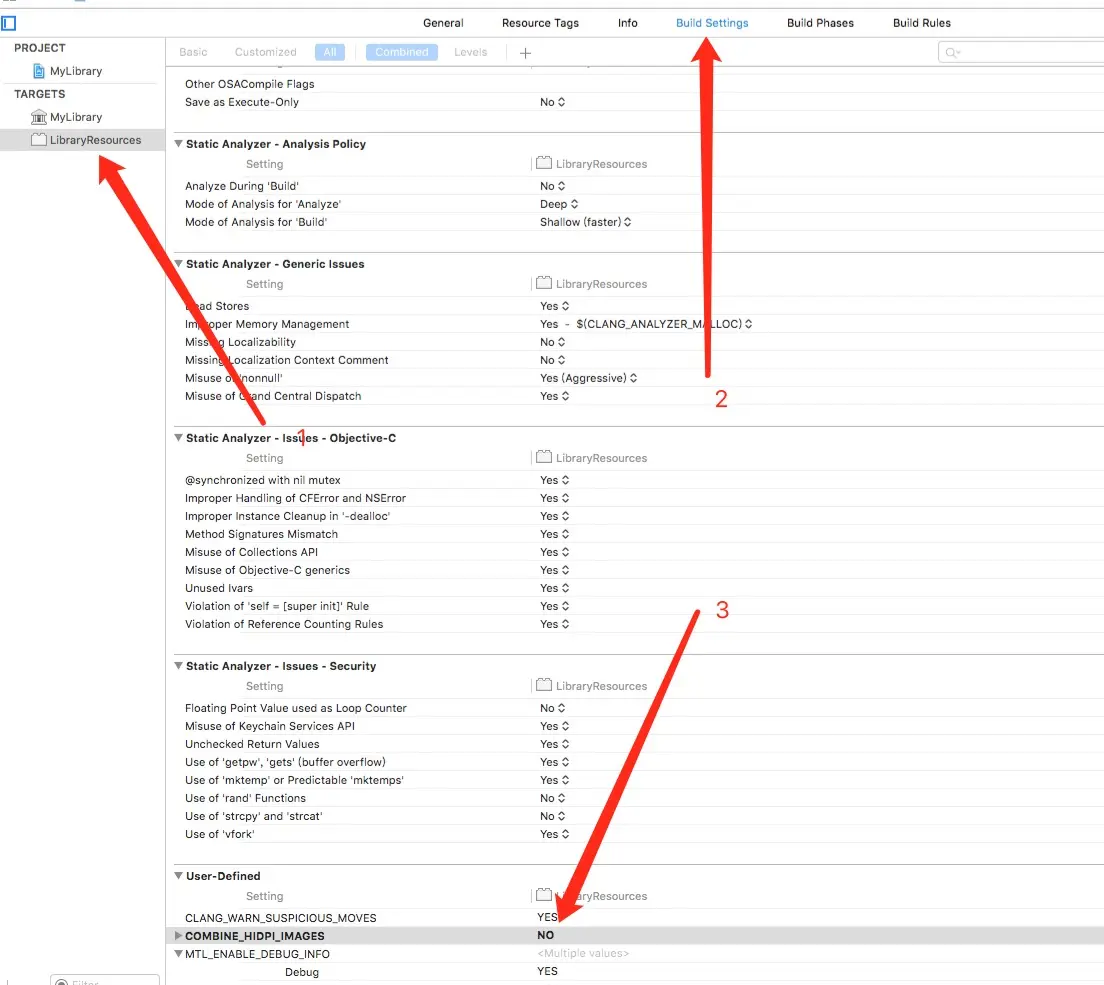Expand the COMBINE_HIDPI_IMAGES setting row

click(x=178, y=936)
